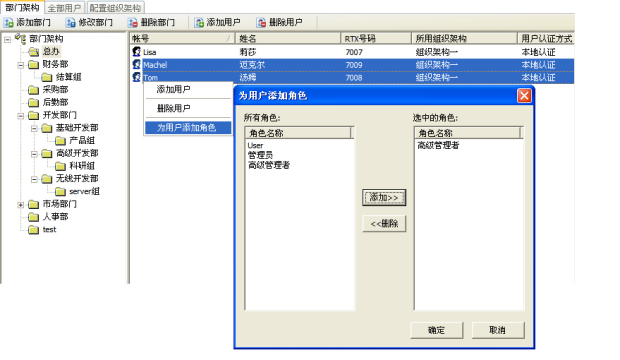
Task: Sort by the 帐号 column header
Action: click(182, 38)
